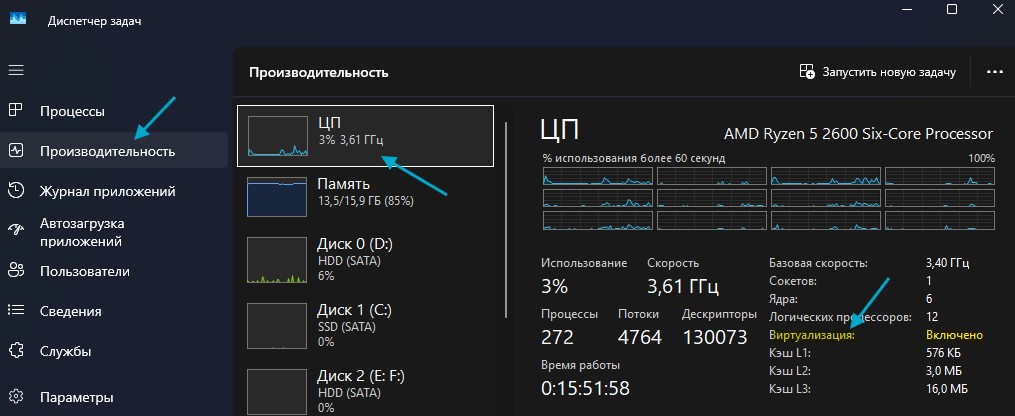Image resolution: width=1015 pixels, height=416 pixels.
Task: Click the Службы puzzle icon
Action: pyautogui.click(x=16, y=351)
